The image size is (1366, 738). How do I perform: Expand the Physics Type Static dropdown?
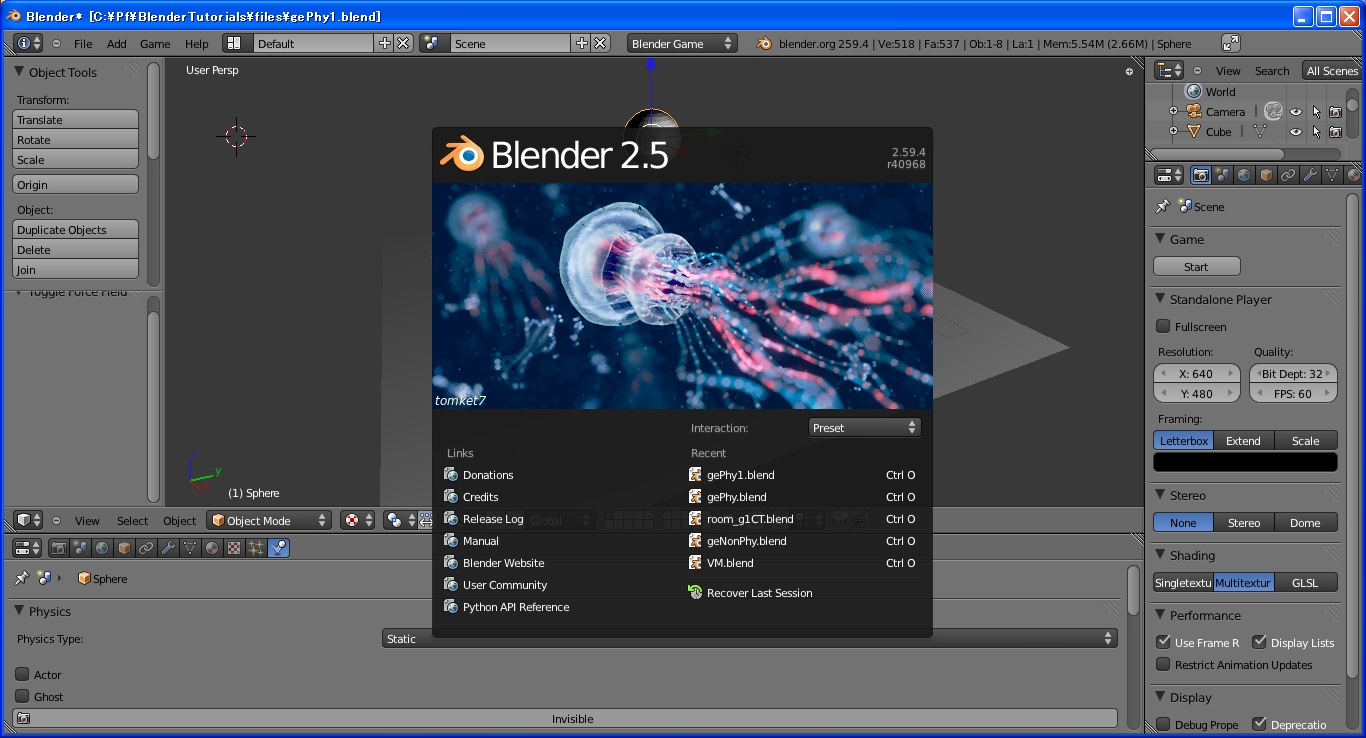(x=750, y=638)
